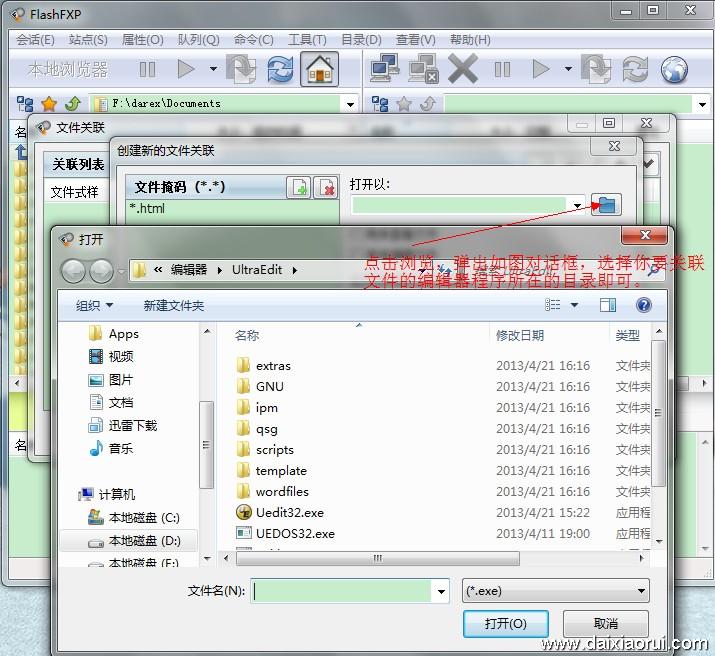Viewport: 715px width, 656px height.
Task: Click the local refresh icon
Action: point(280,69)
